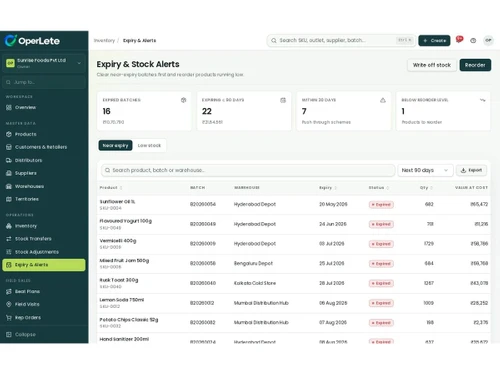Viewport: 500px width, 375px height.
Task: Focus the Jump to search field
Action: 44,82
